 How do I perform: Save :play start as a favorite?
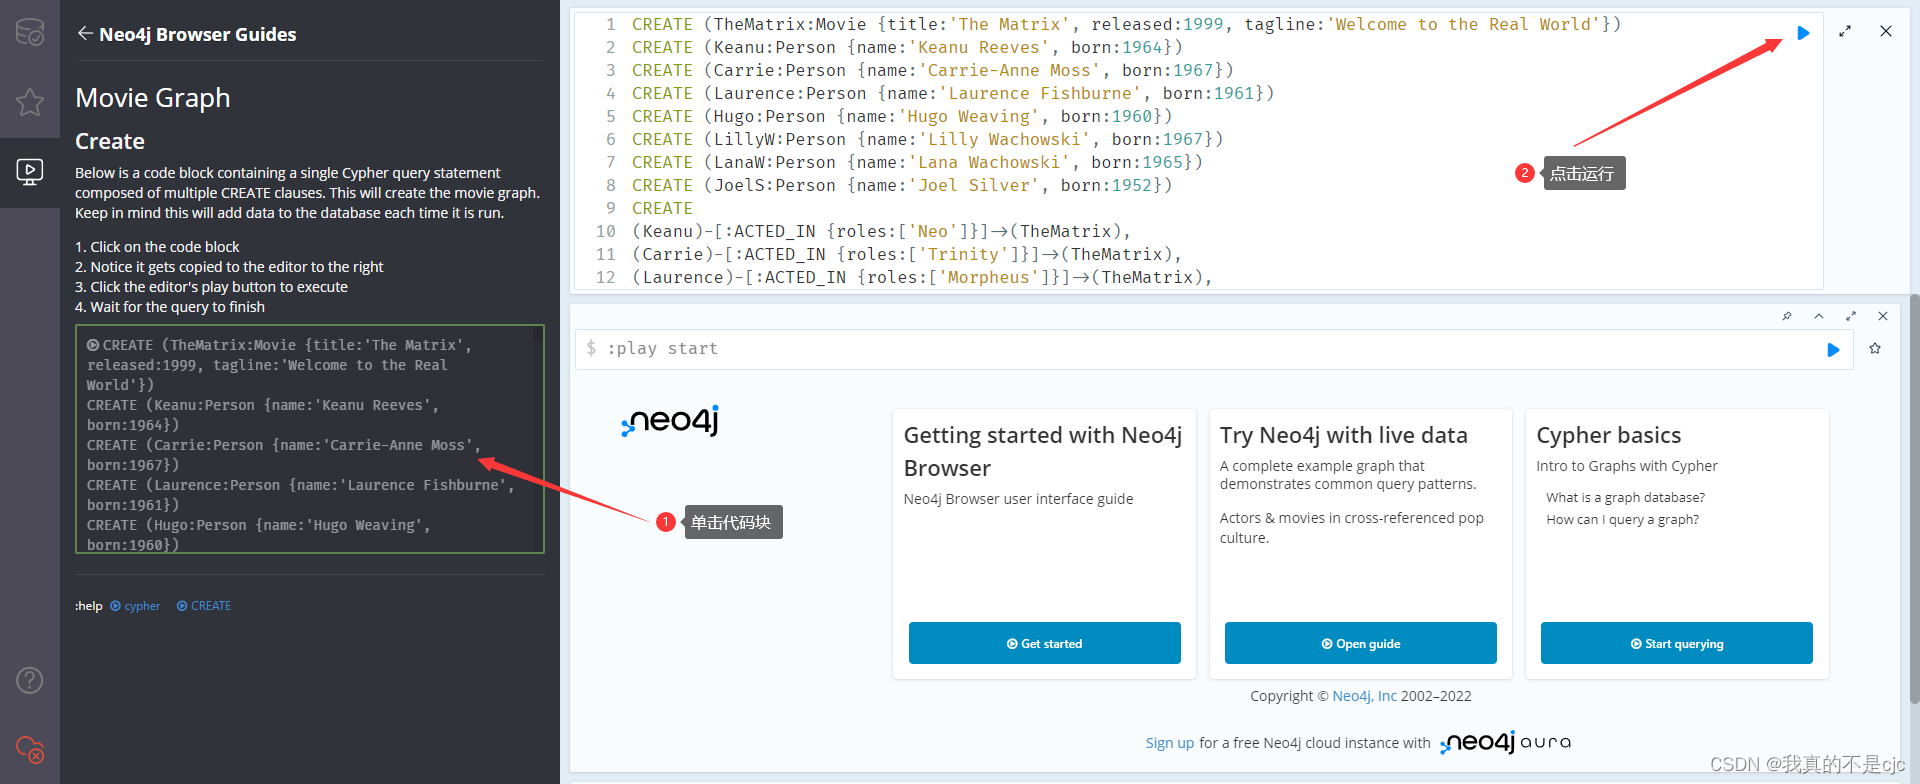coord(1875,349)
